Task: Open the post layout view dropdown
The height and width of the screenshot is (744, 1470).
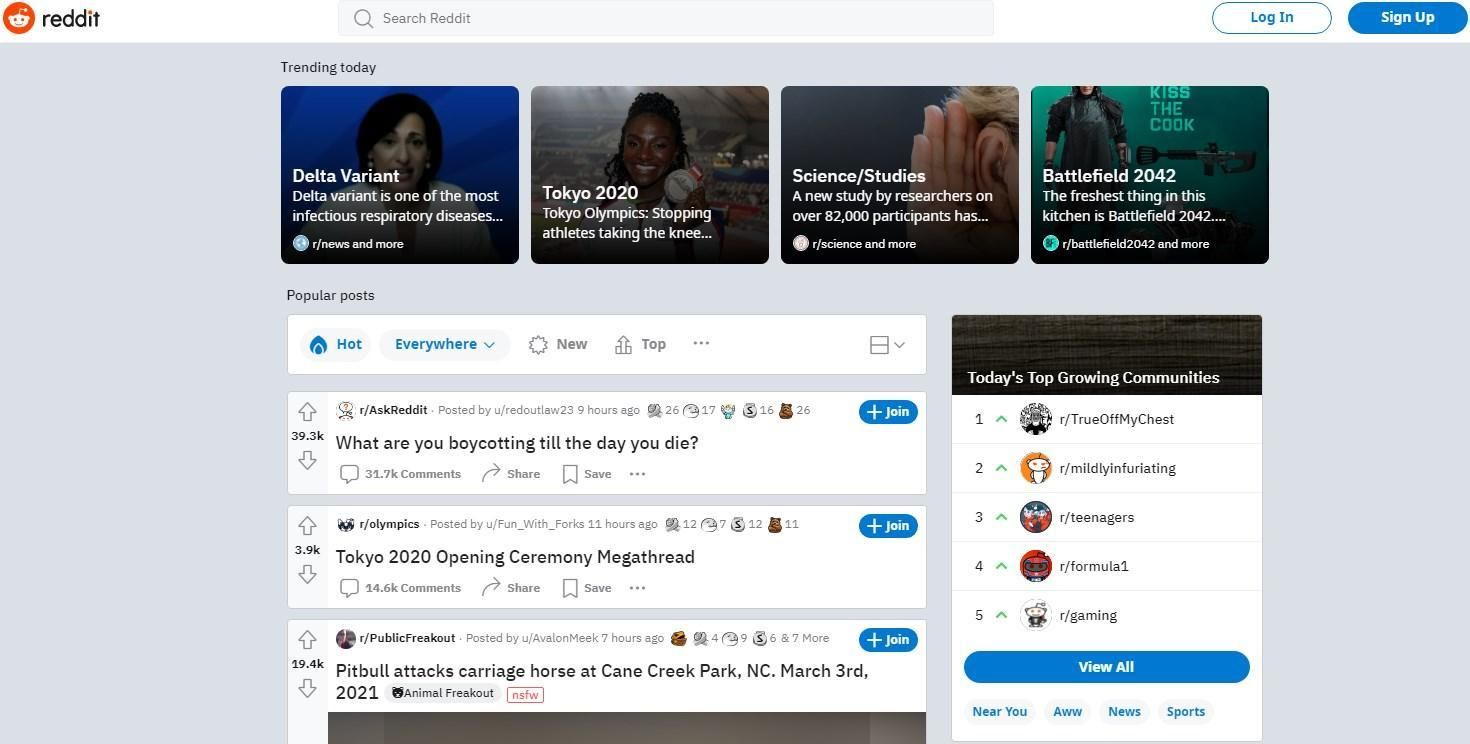Action: pos(887,345)
